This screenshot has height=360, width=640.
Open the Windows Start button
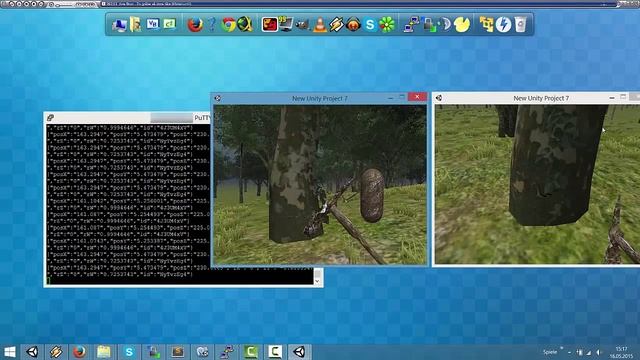(10, 352)
